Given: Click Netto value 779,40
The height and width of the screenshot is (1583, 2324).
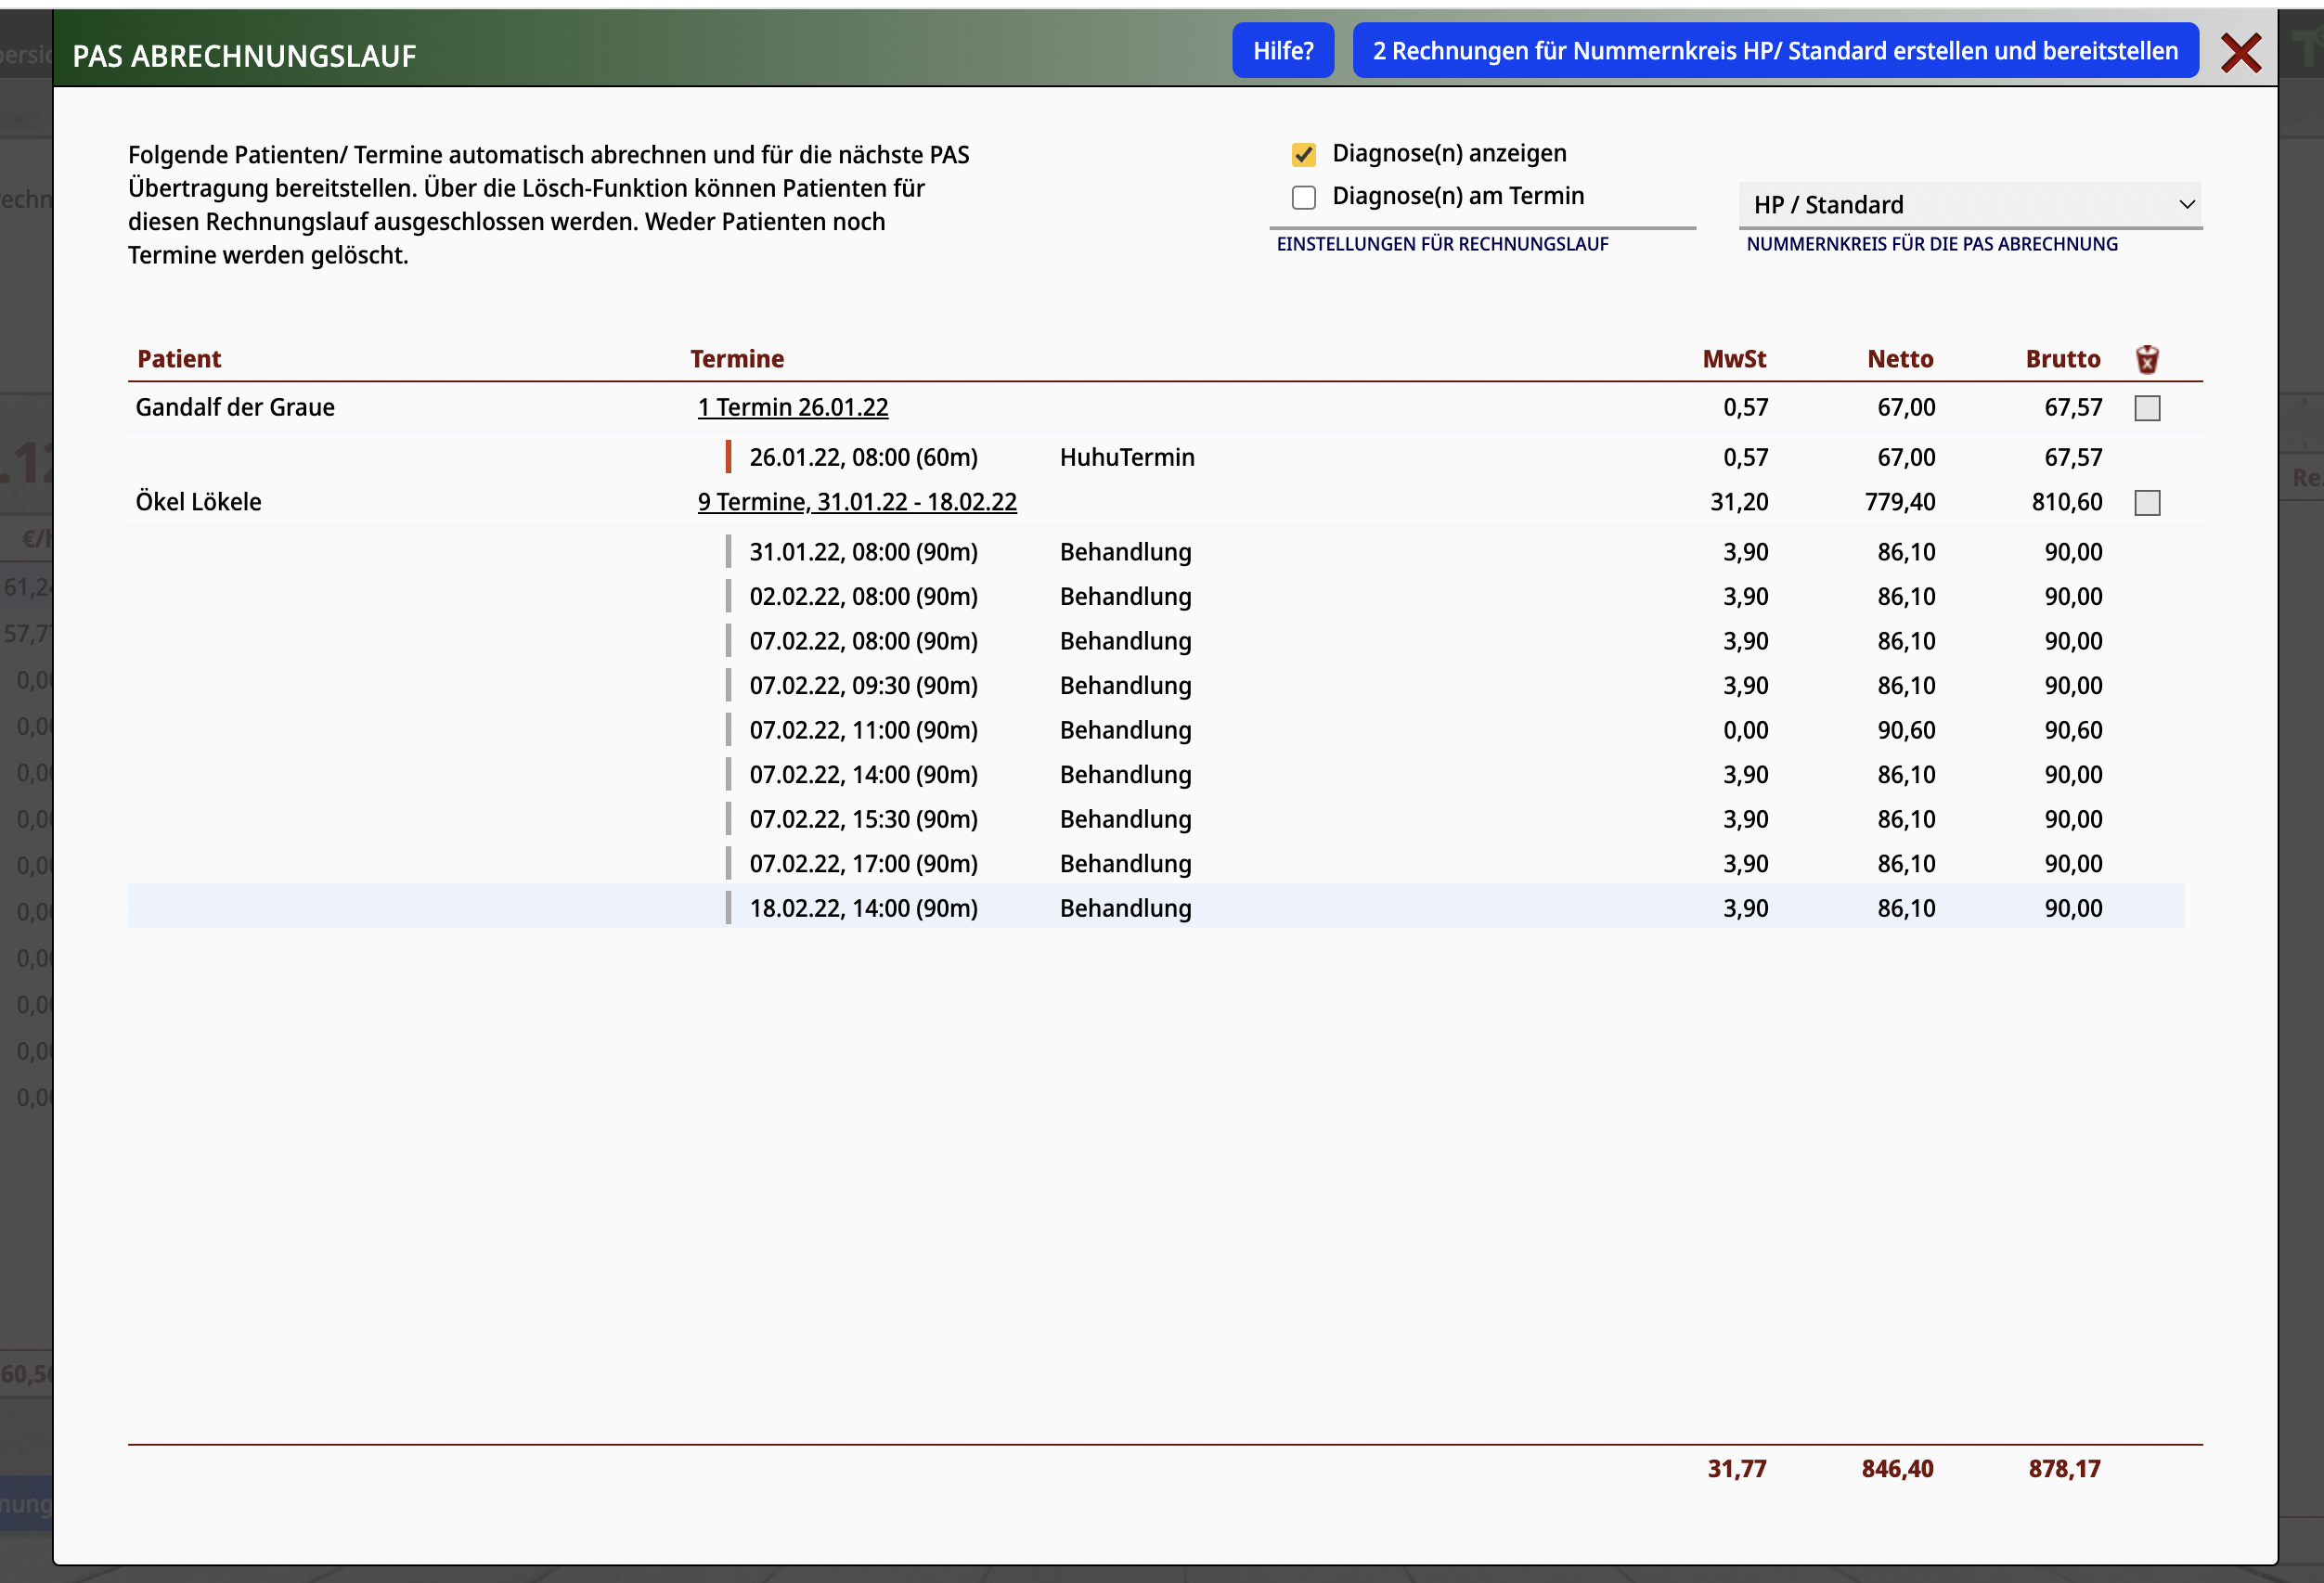Looking at the screenshot, I should (x=1900, y=502).
